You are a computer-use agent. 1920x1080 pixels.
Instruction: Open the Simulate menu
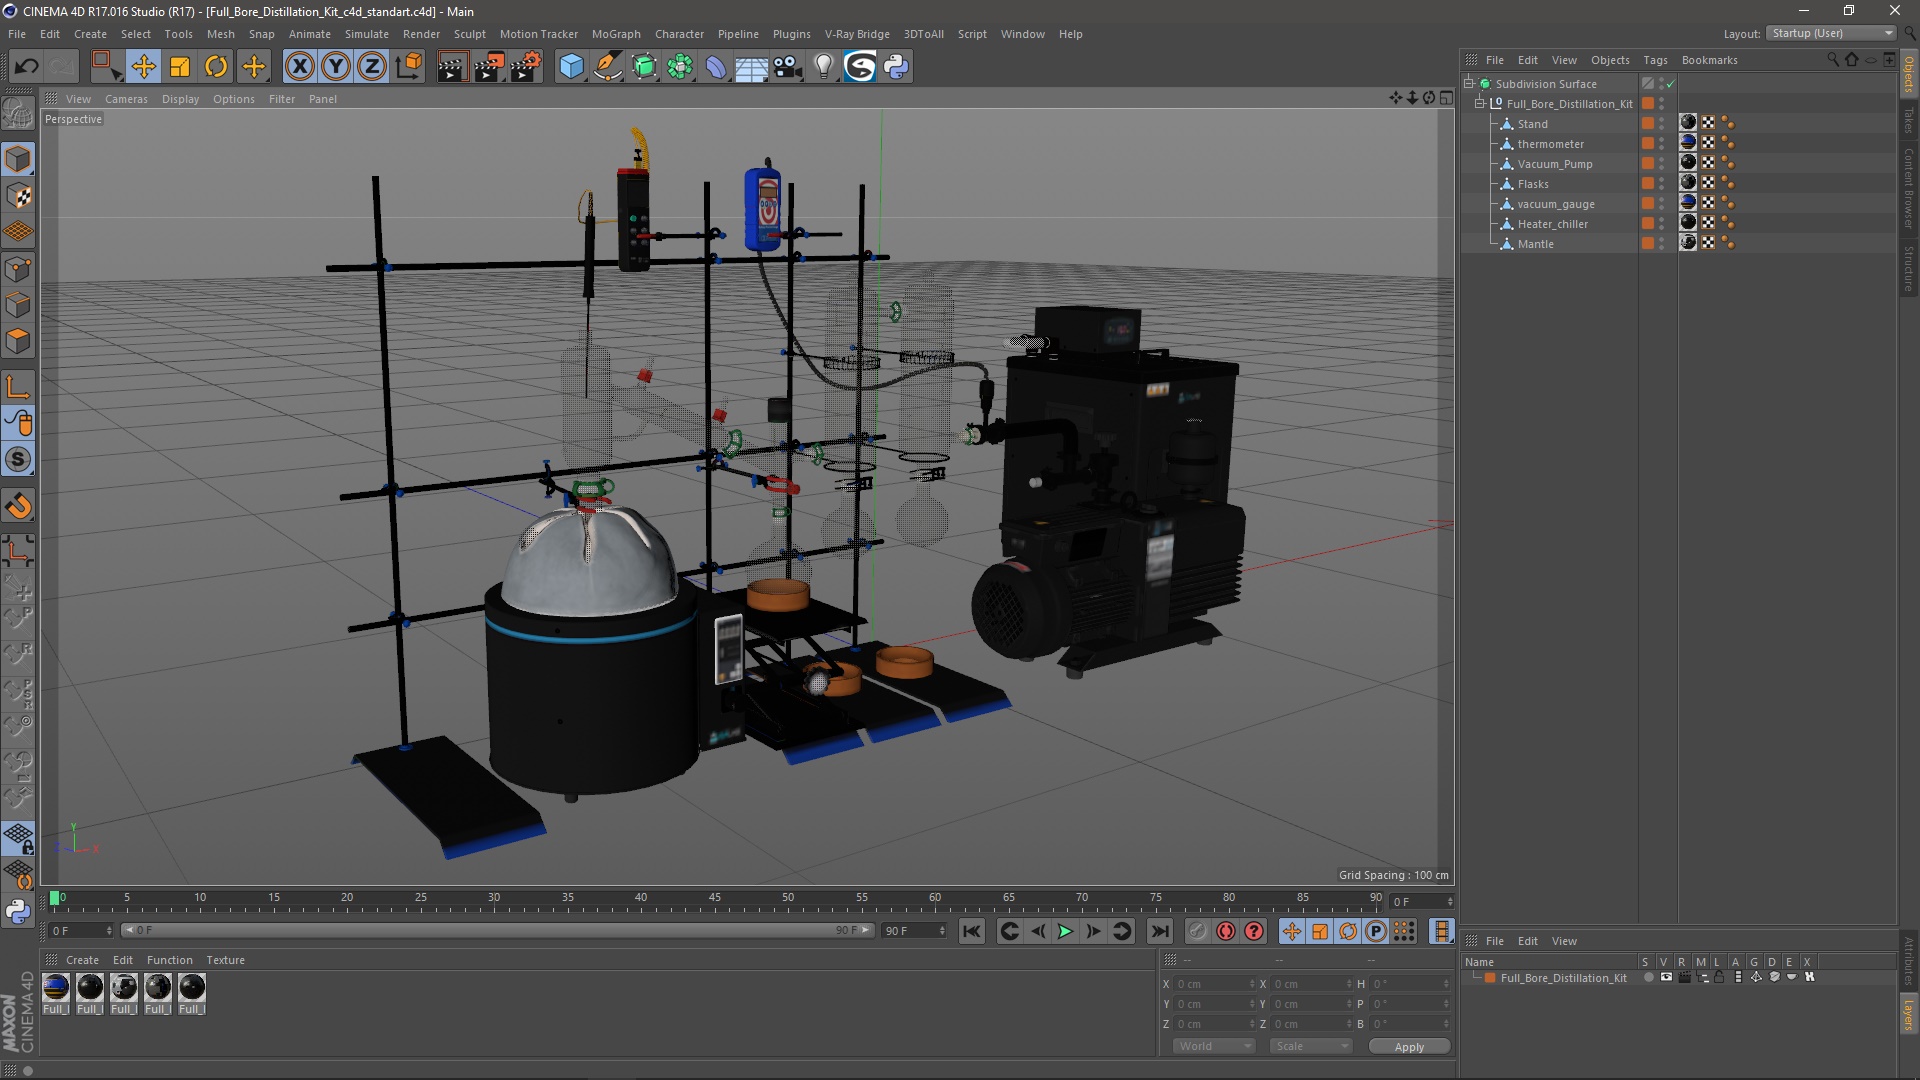pos(367,34)
